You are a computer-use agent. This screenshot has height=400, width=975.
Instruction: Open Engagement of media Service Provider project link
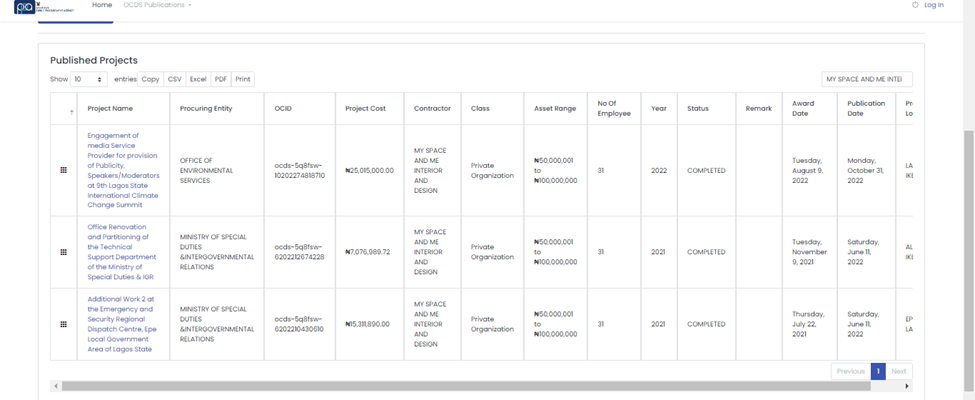[123, 170]
